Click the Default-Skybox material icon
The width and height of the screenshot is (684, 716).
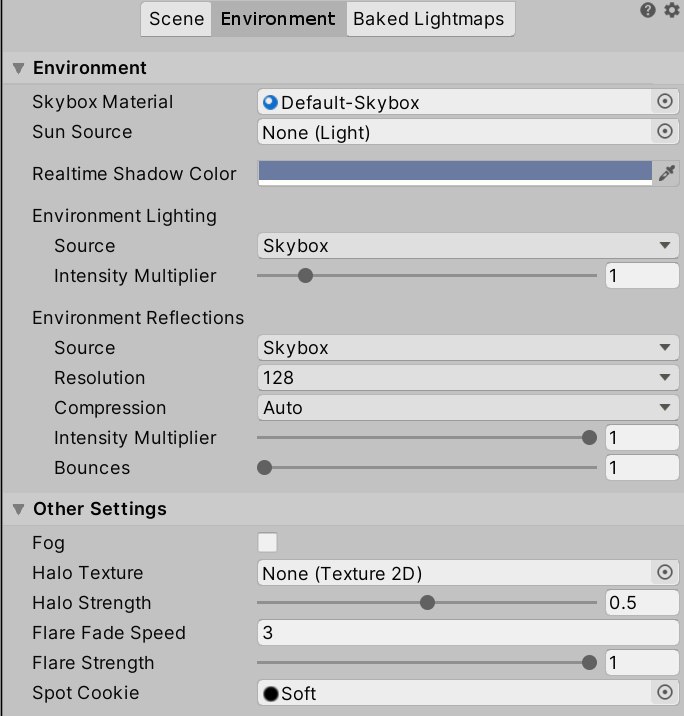(270, 102)
